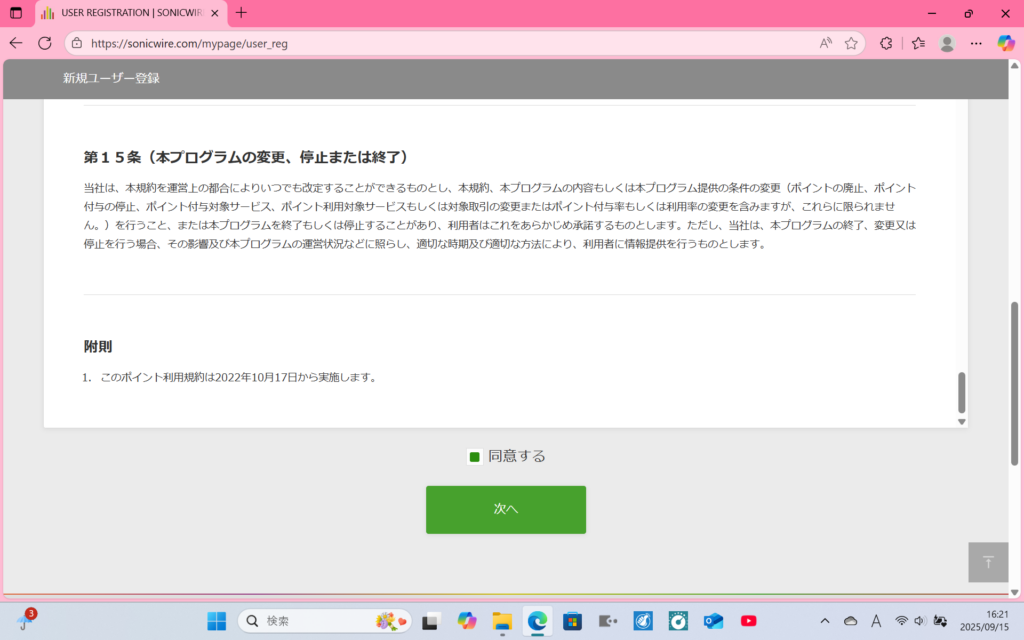Open the browser Extensions puzzle icon
1024x640 pixels.
[885, 43]
